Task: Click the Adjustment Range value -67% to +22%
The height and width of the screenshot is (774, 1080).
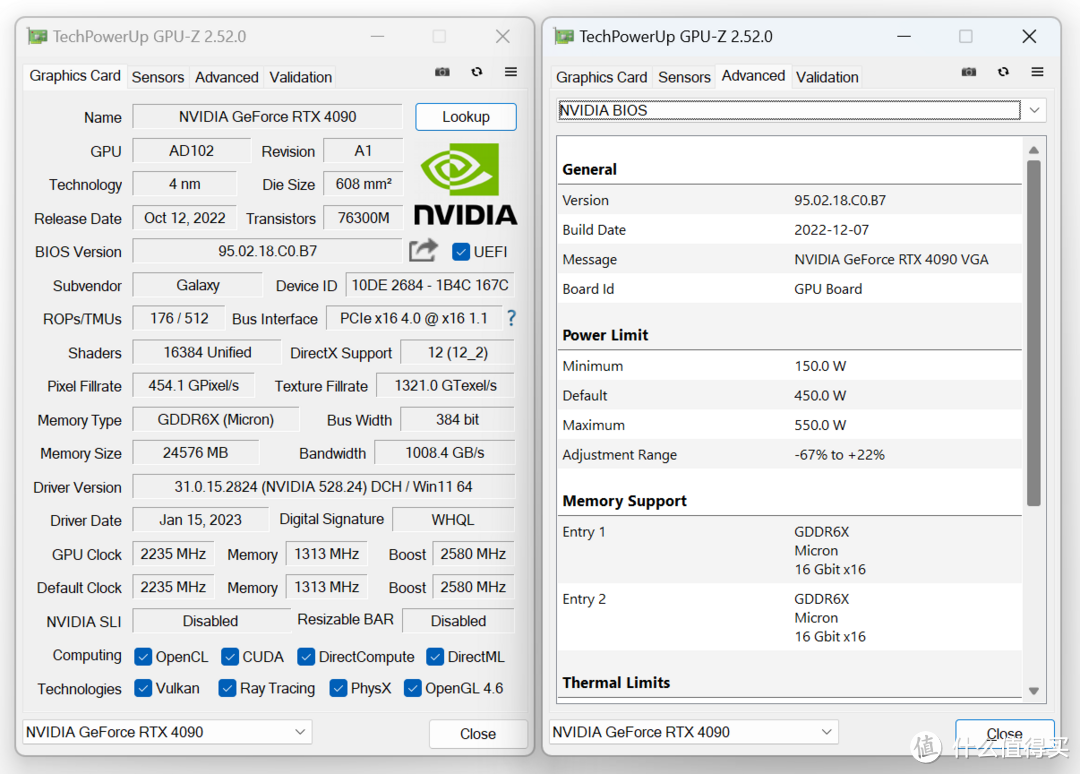Action: pyautogui.click(x=839, y=454)
